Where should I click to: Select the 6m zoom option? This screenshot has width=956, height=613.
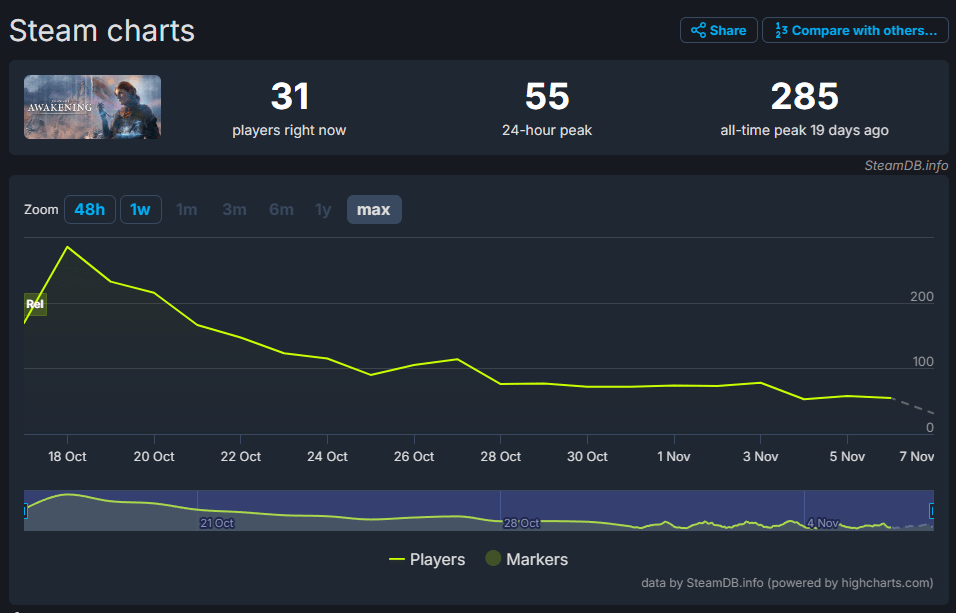tap(281, 210)
